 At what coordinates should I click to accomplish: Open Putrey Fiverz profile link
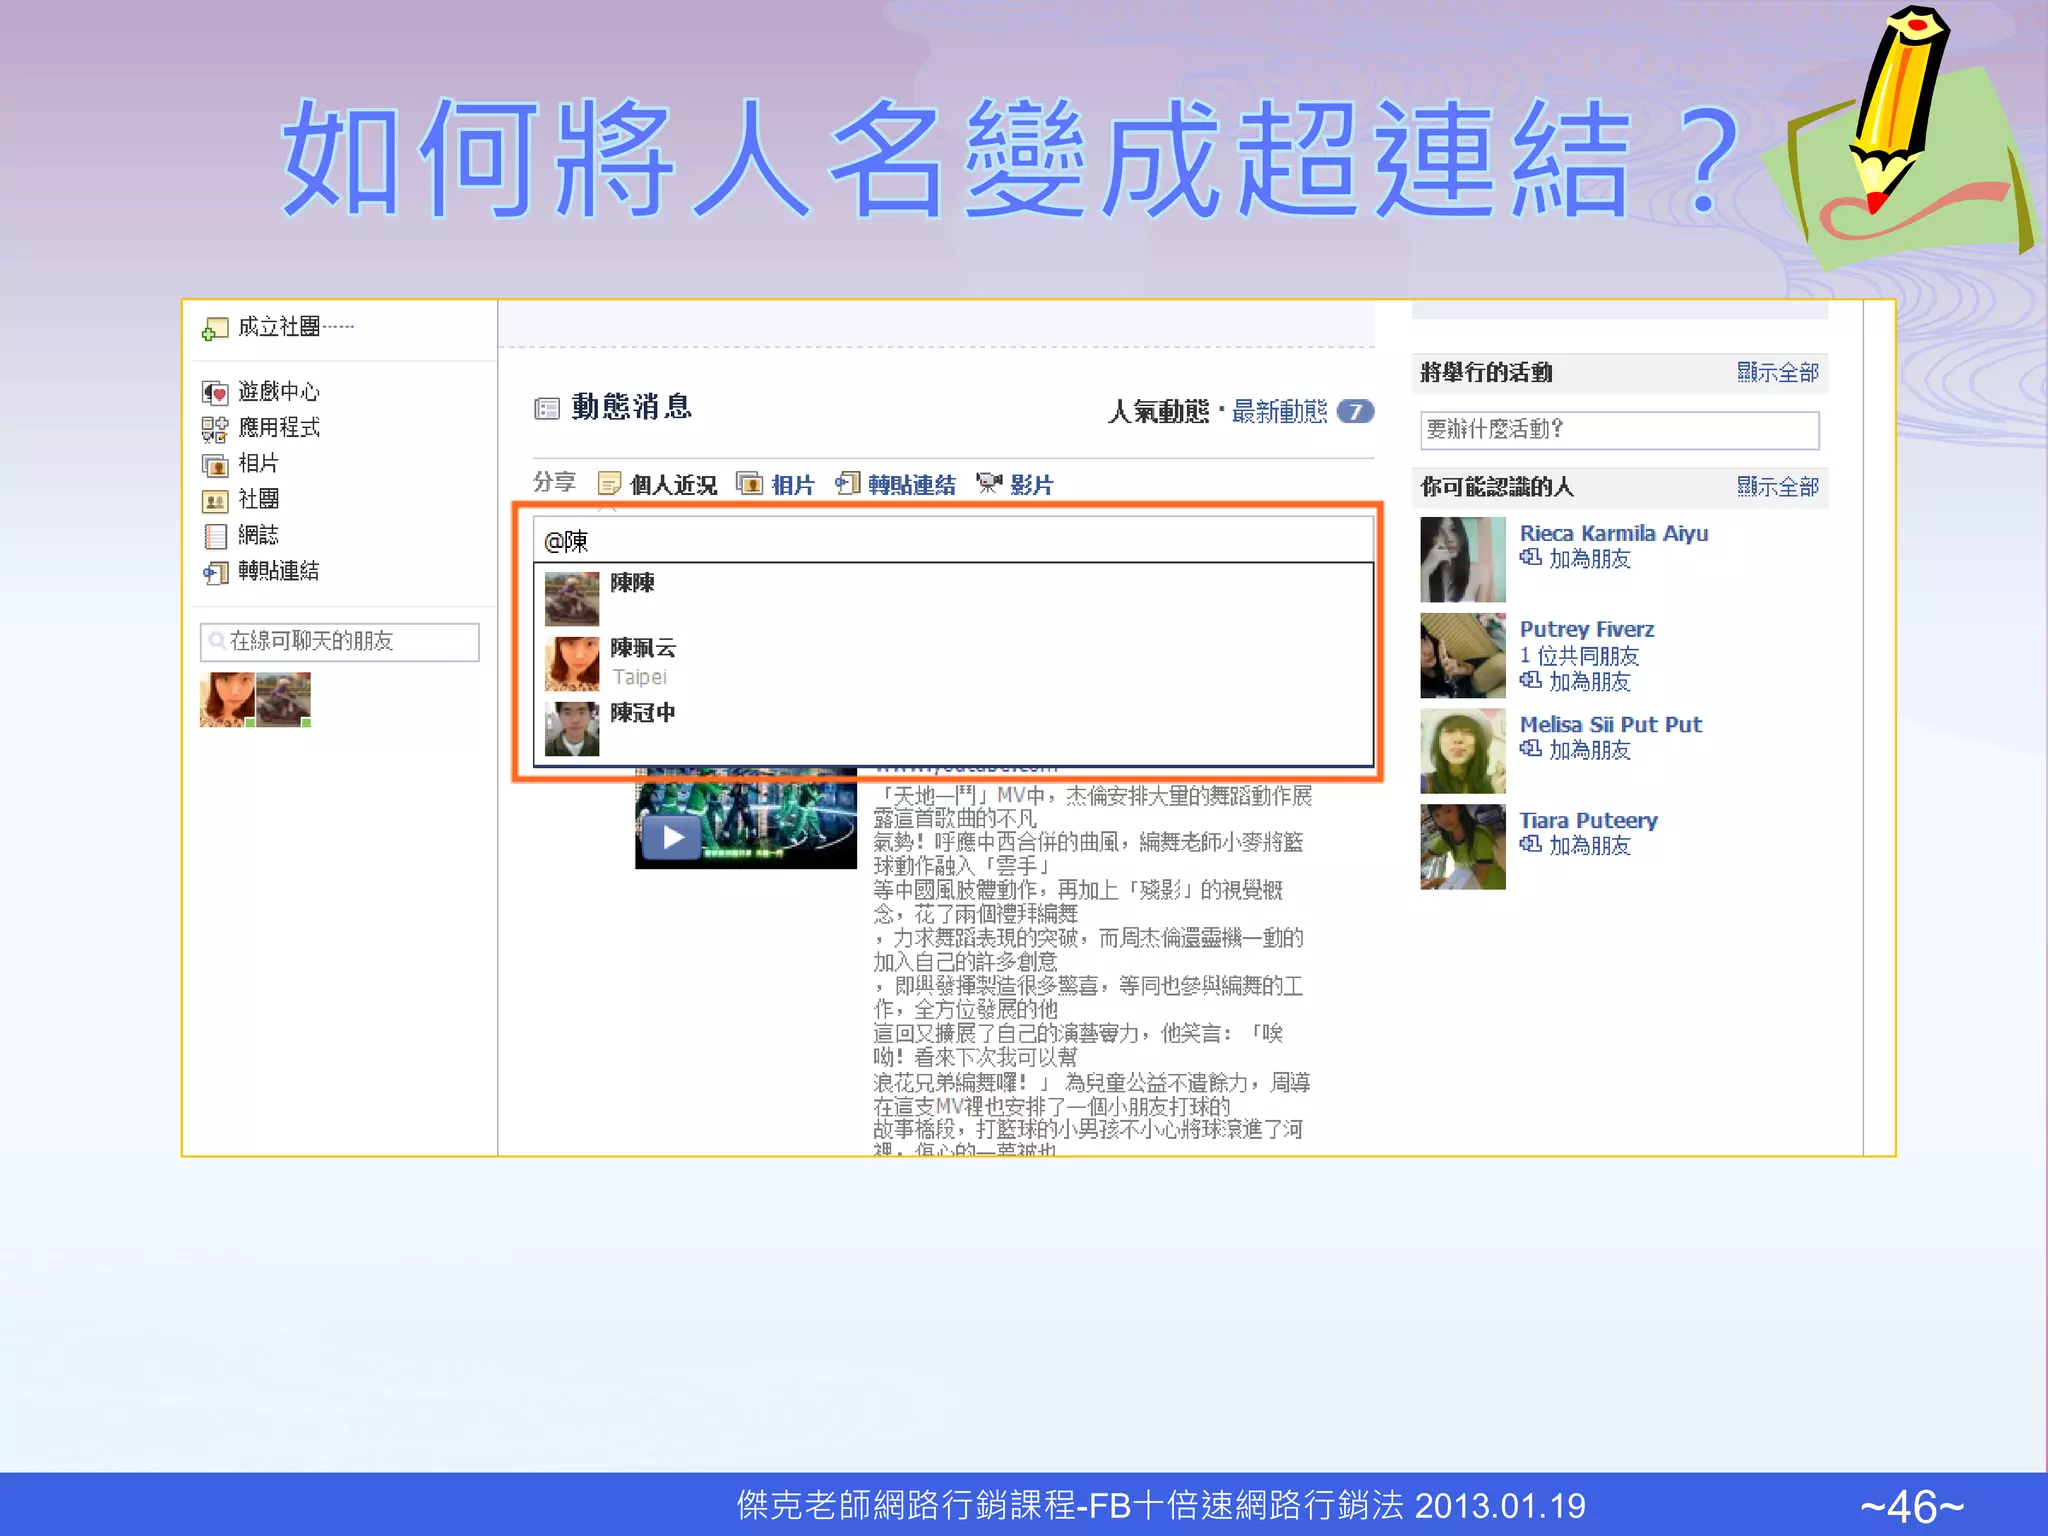pos(1586,629)
